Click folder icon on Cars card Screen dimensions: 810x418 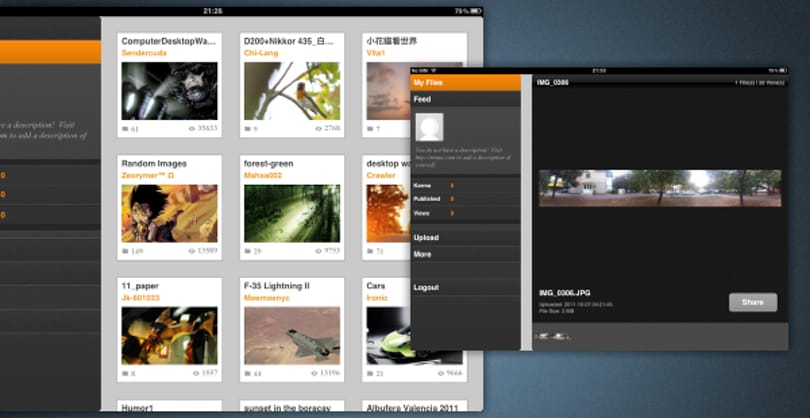click(370, 373)
